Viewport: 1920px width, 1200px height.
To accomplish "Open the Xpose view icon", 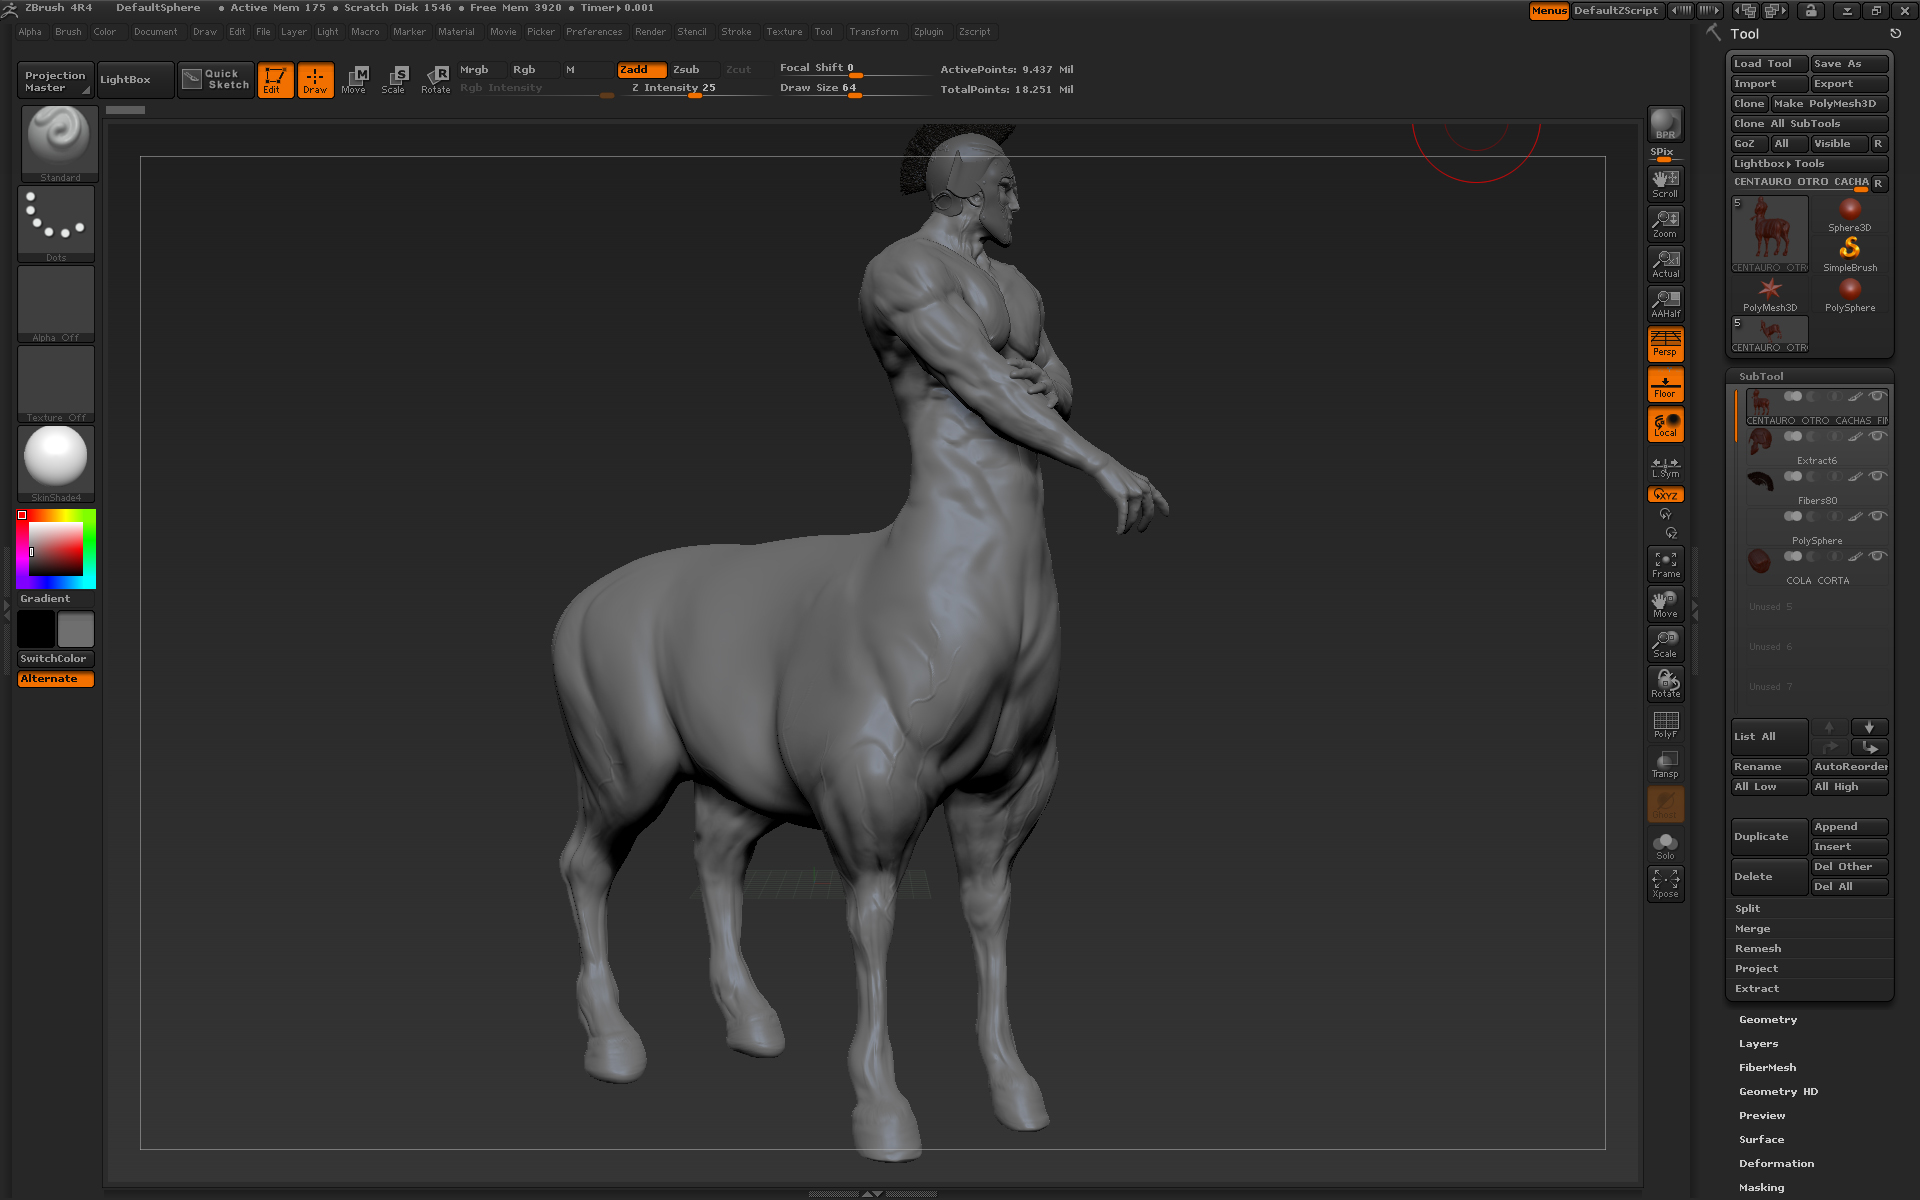I will pyautogui.click(x=1665, y=883).
